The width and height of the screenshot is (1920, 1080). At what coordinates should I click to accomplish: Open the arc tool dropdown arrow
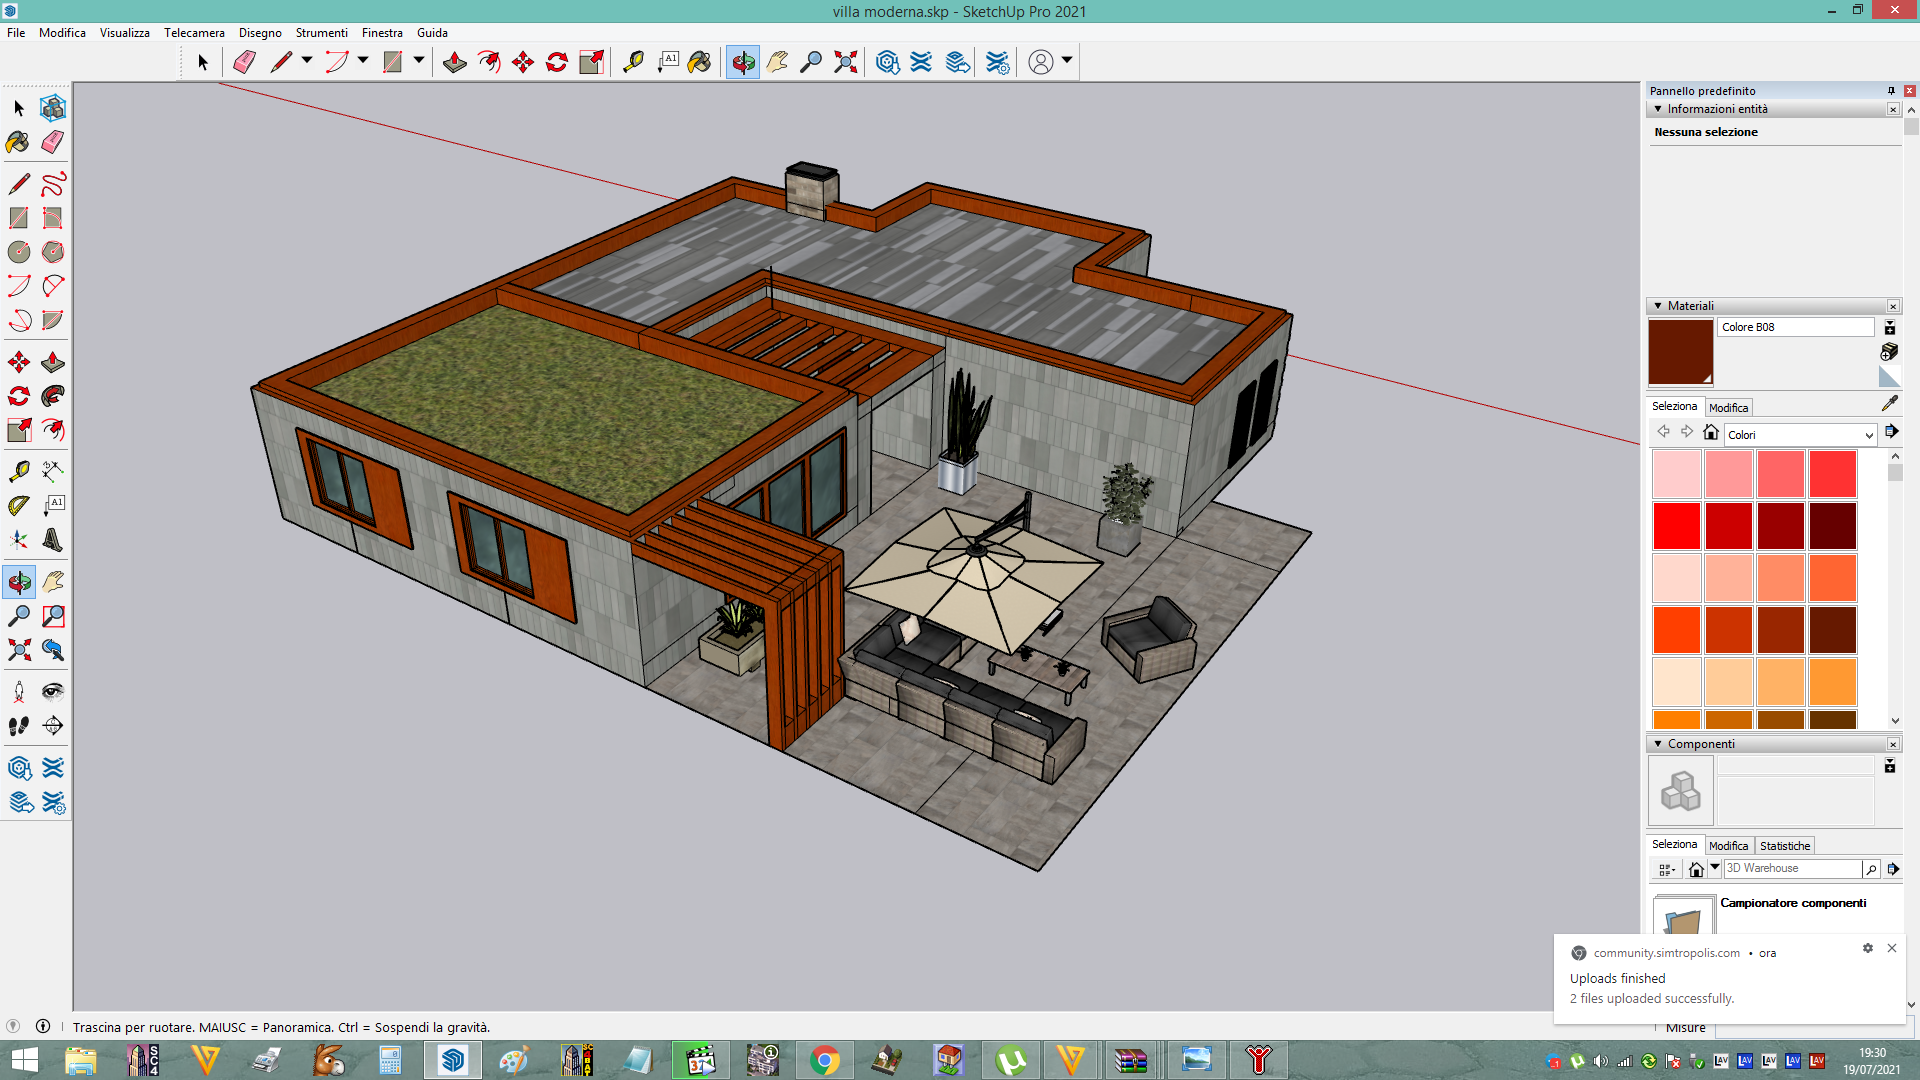(x=363, y=61)
